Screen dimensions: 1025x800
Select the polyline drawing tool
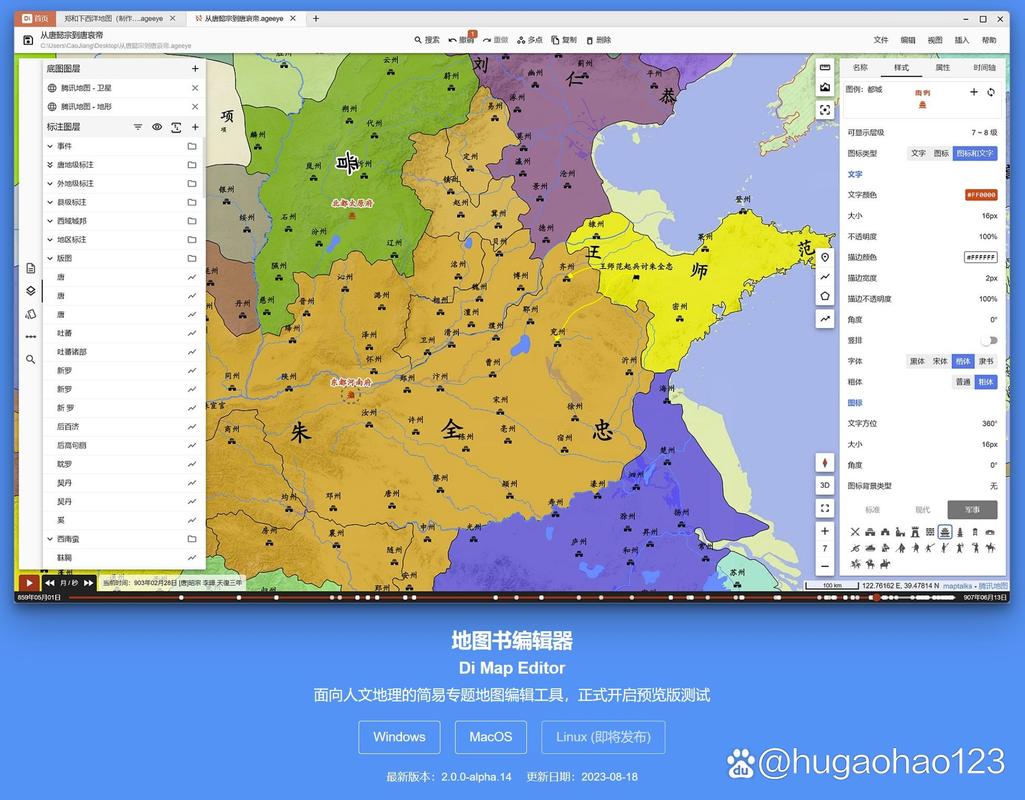[825, 276]
